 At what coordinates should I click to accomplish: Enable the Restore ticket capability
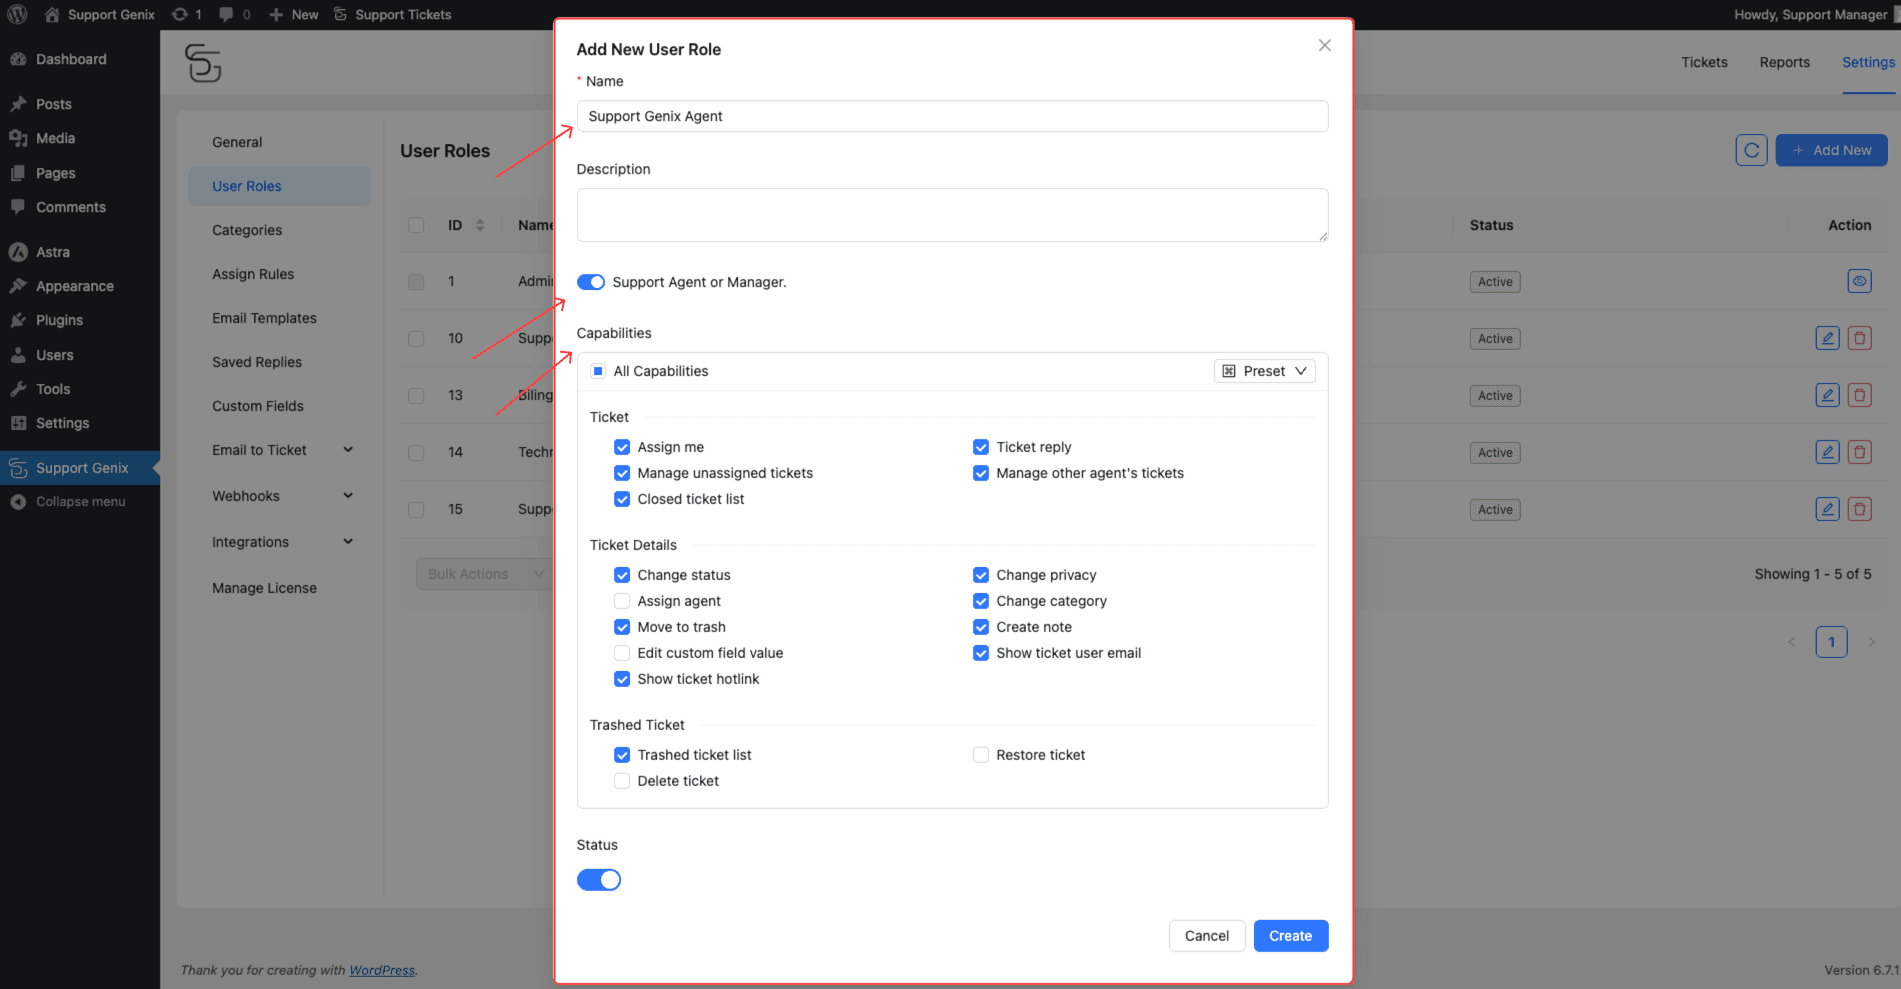point(981,755)
